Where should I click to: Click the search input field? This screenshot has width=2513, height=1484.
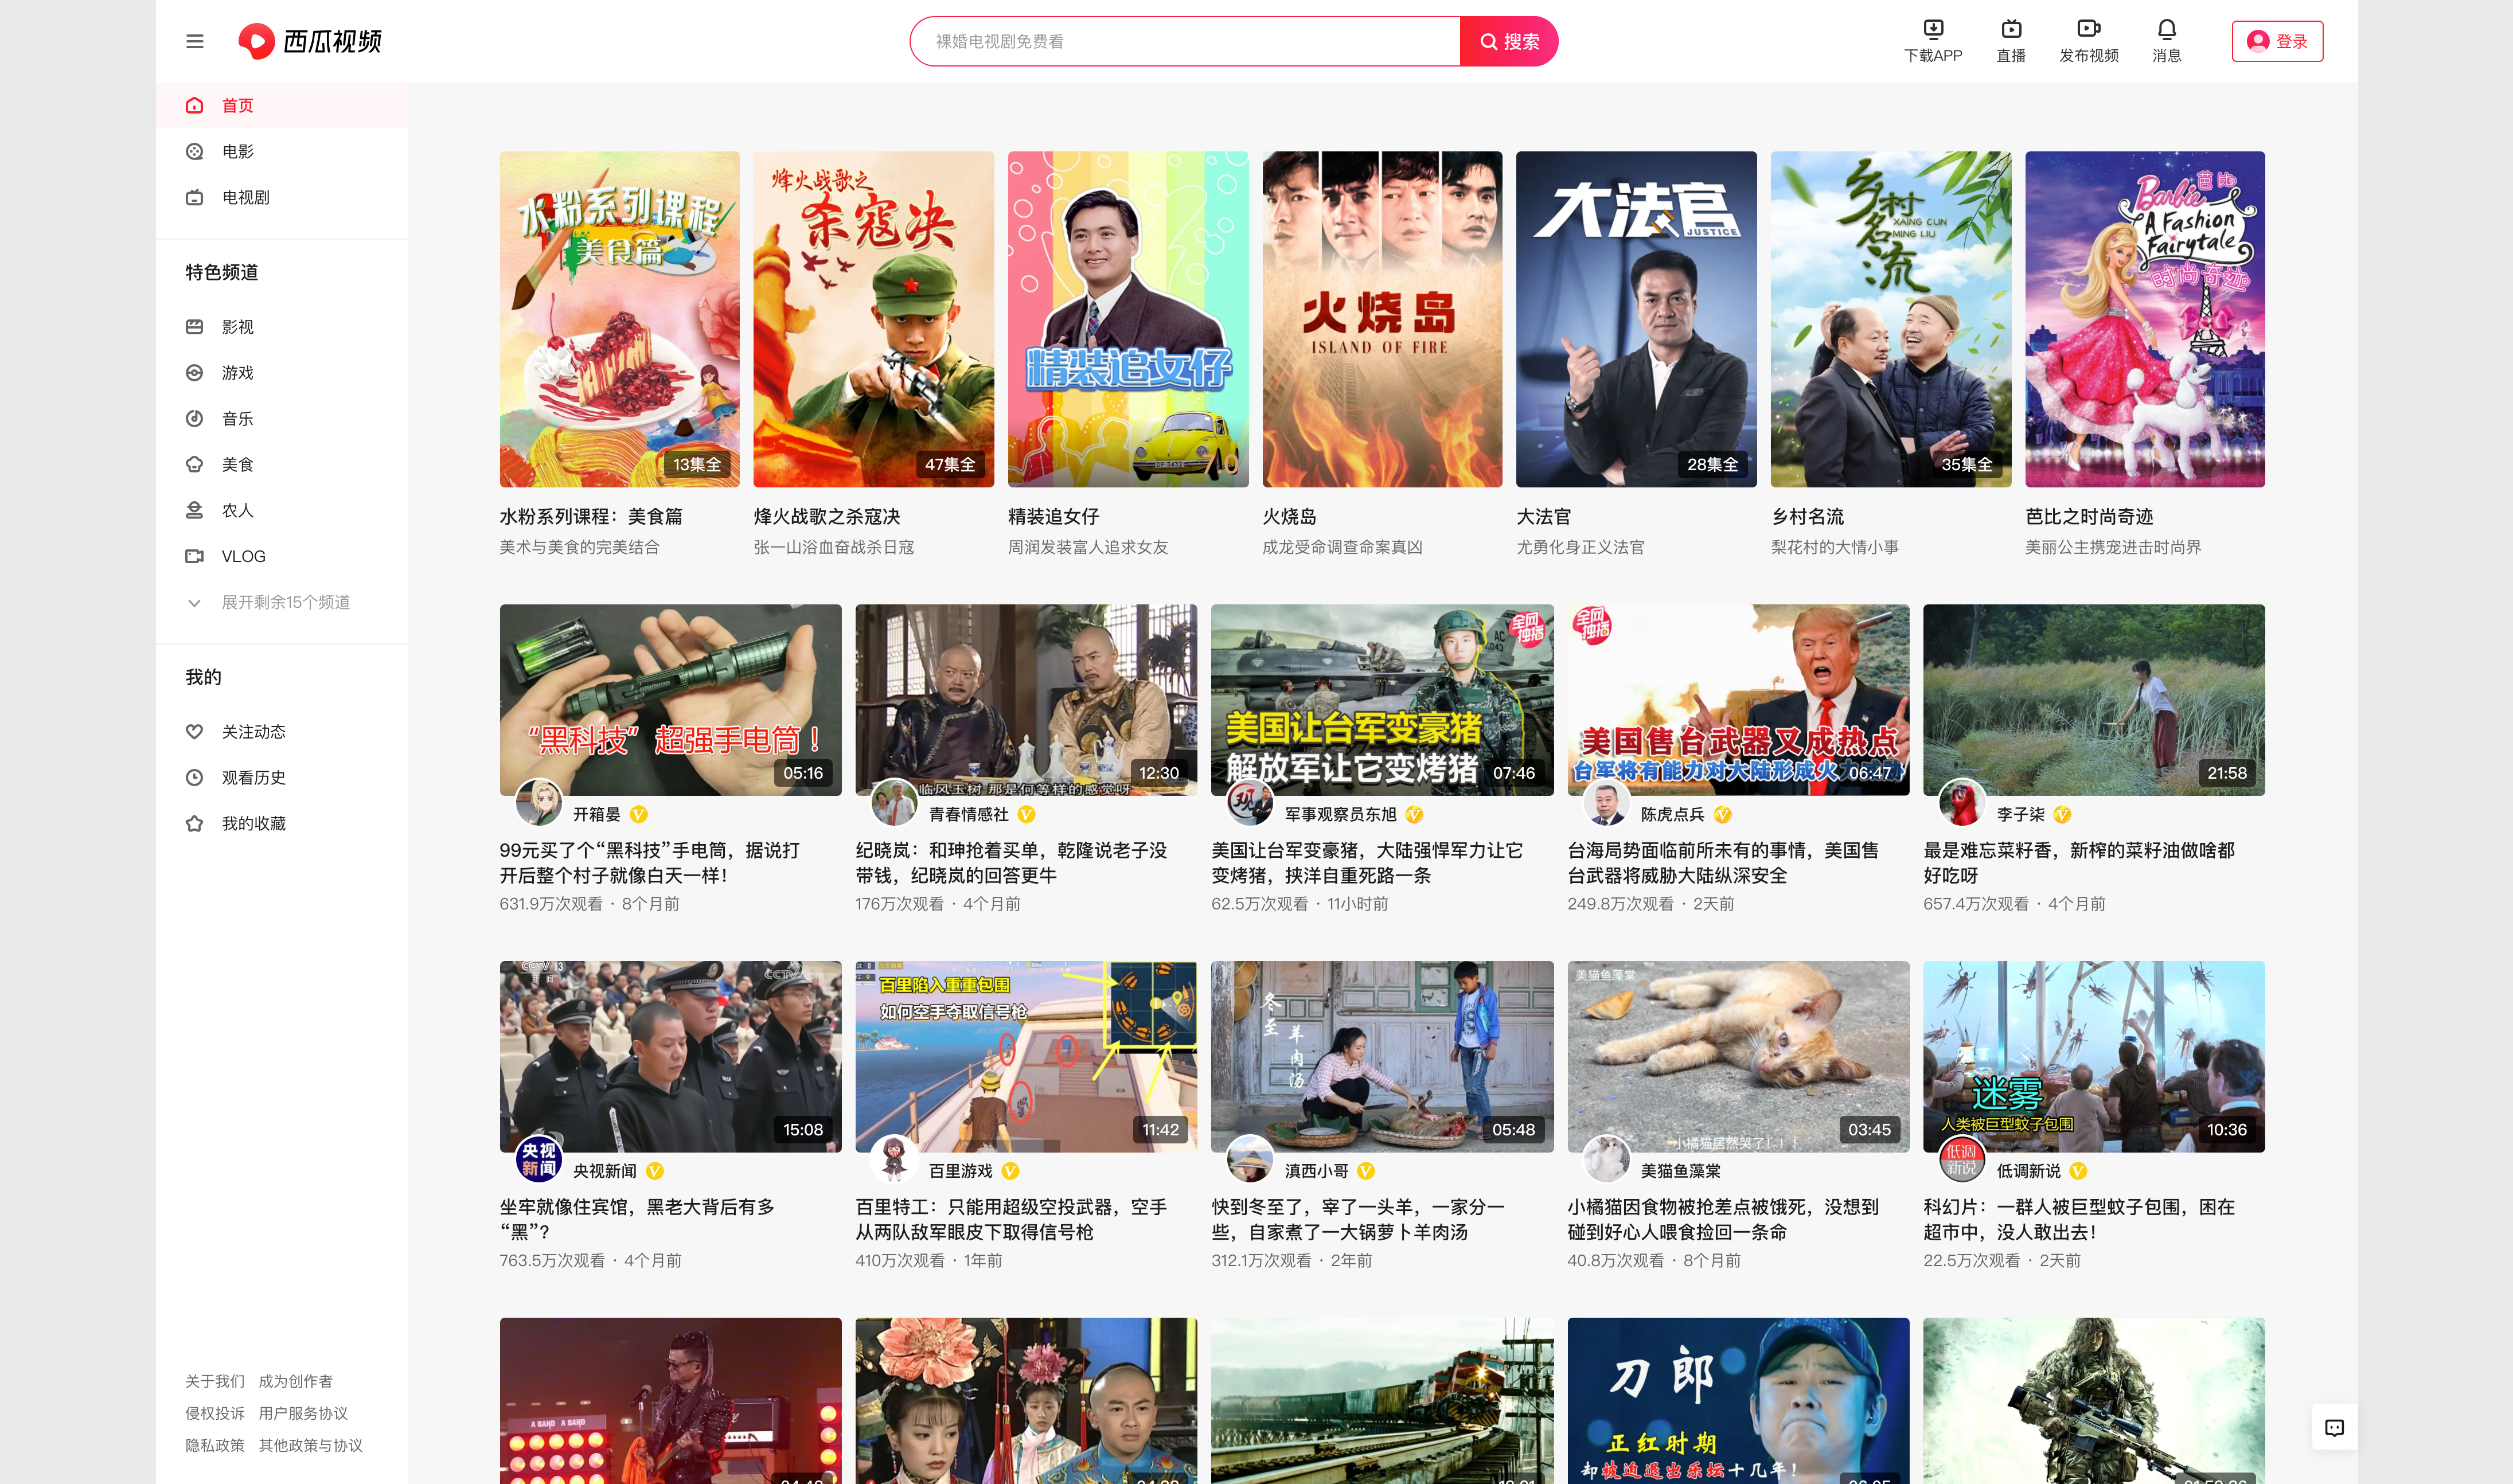(1185, 41)
